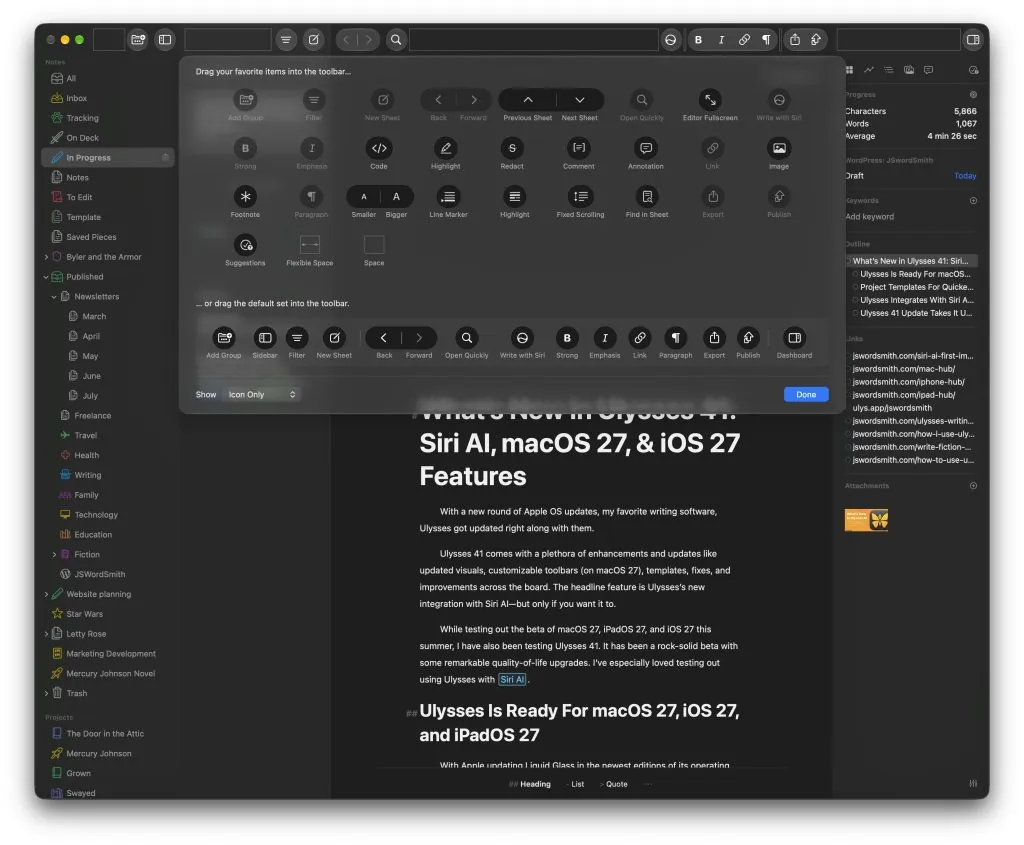The image size is (1024, 845).
Task: Click the Smaller text size button
Action: 364,197
